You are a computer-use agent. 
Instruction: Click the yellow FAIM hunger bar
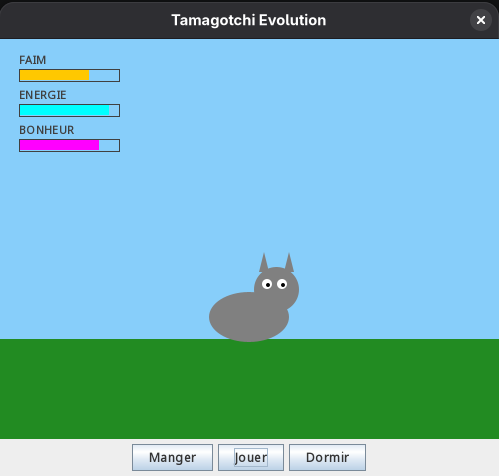tap(69, 75)
